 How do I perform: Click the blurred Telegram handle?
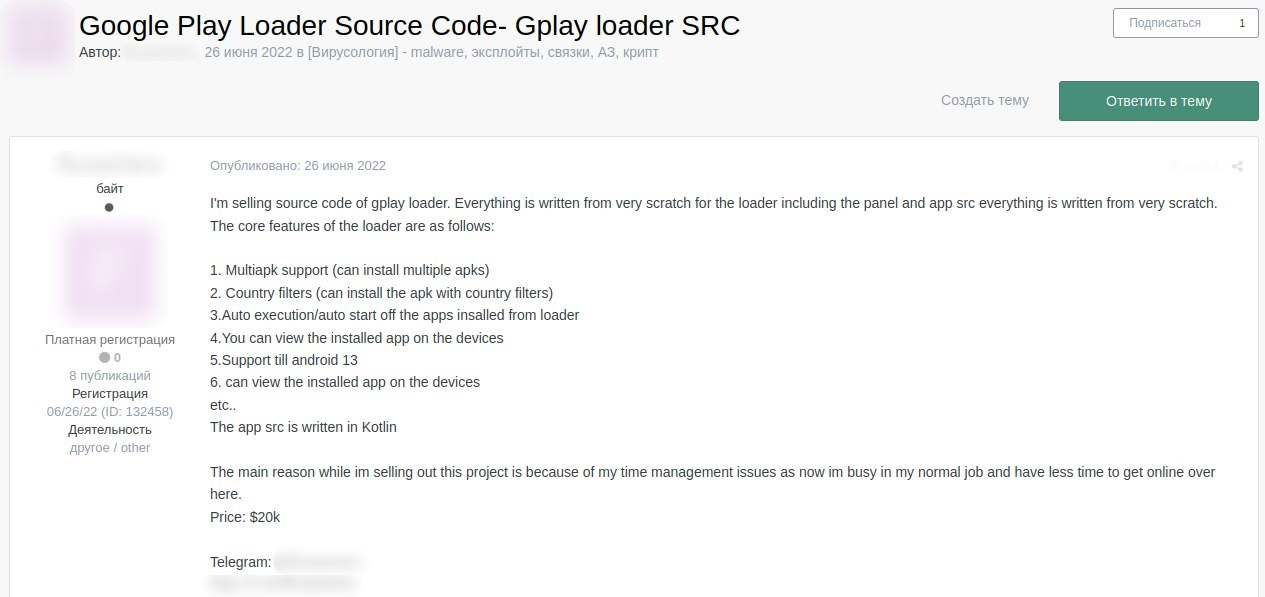point(317,562)
